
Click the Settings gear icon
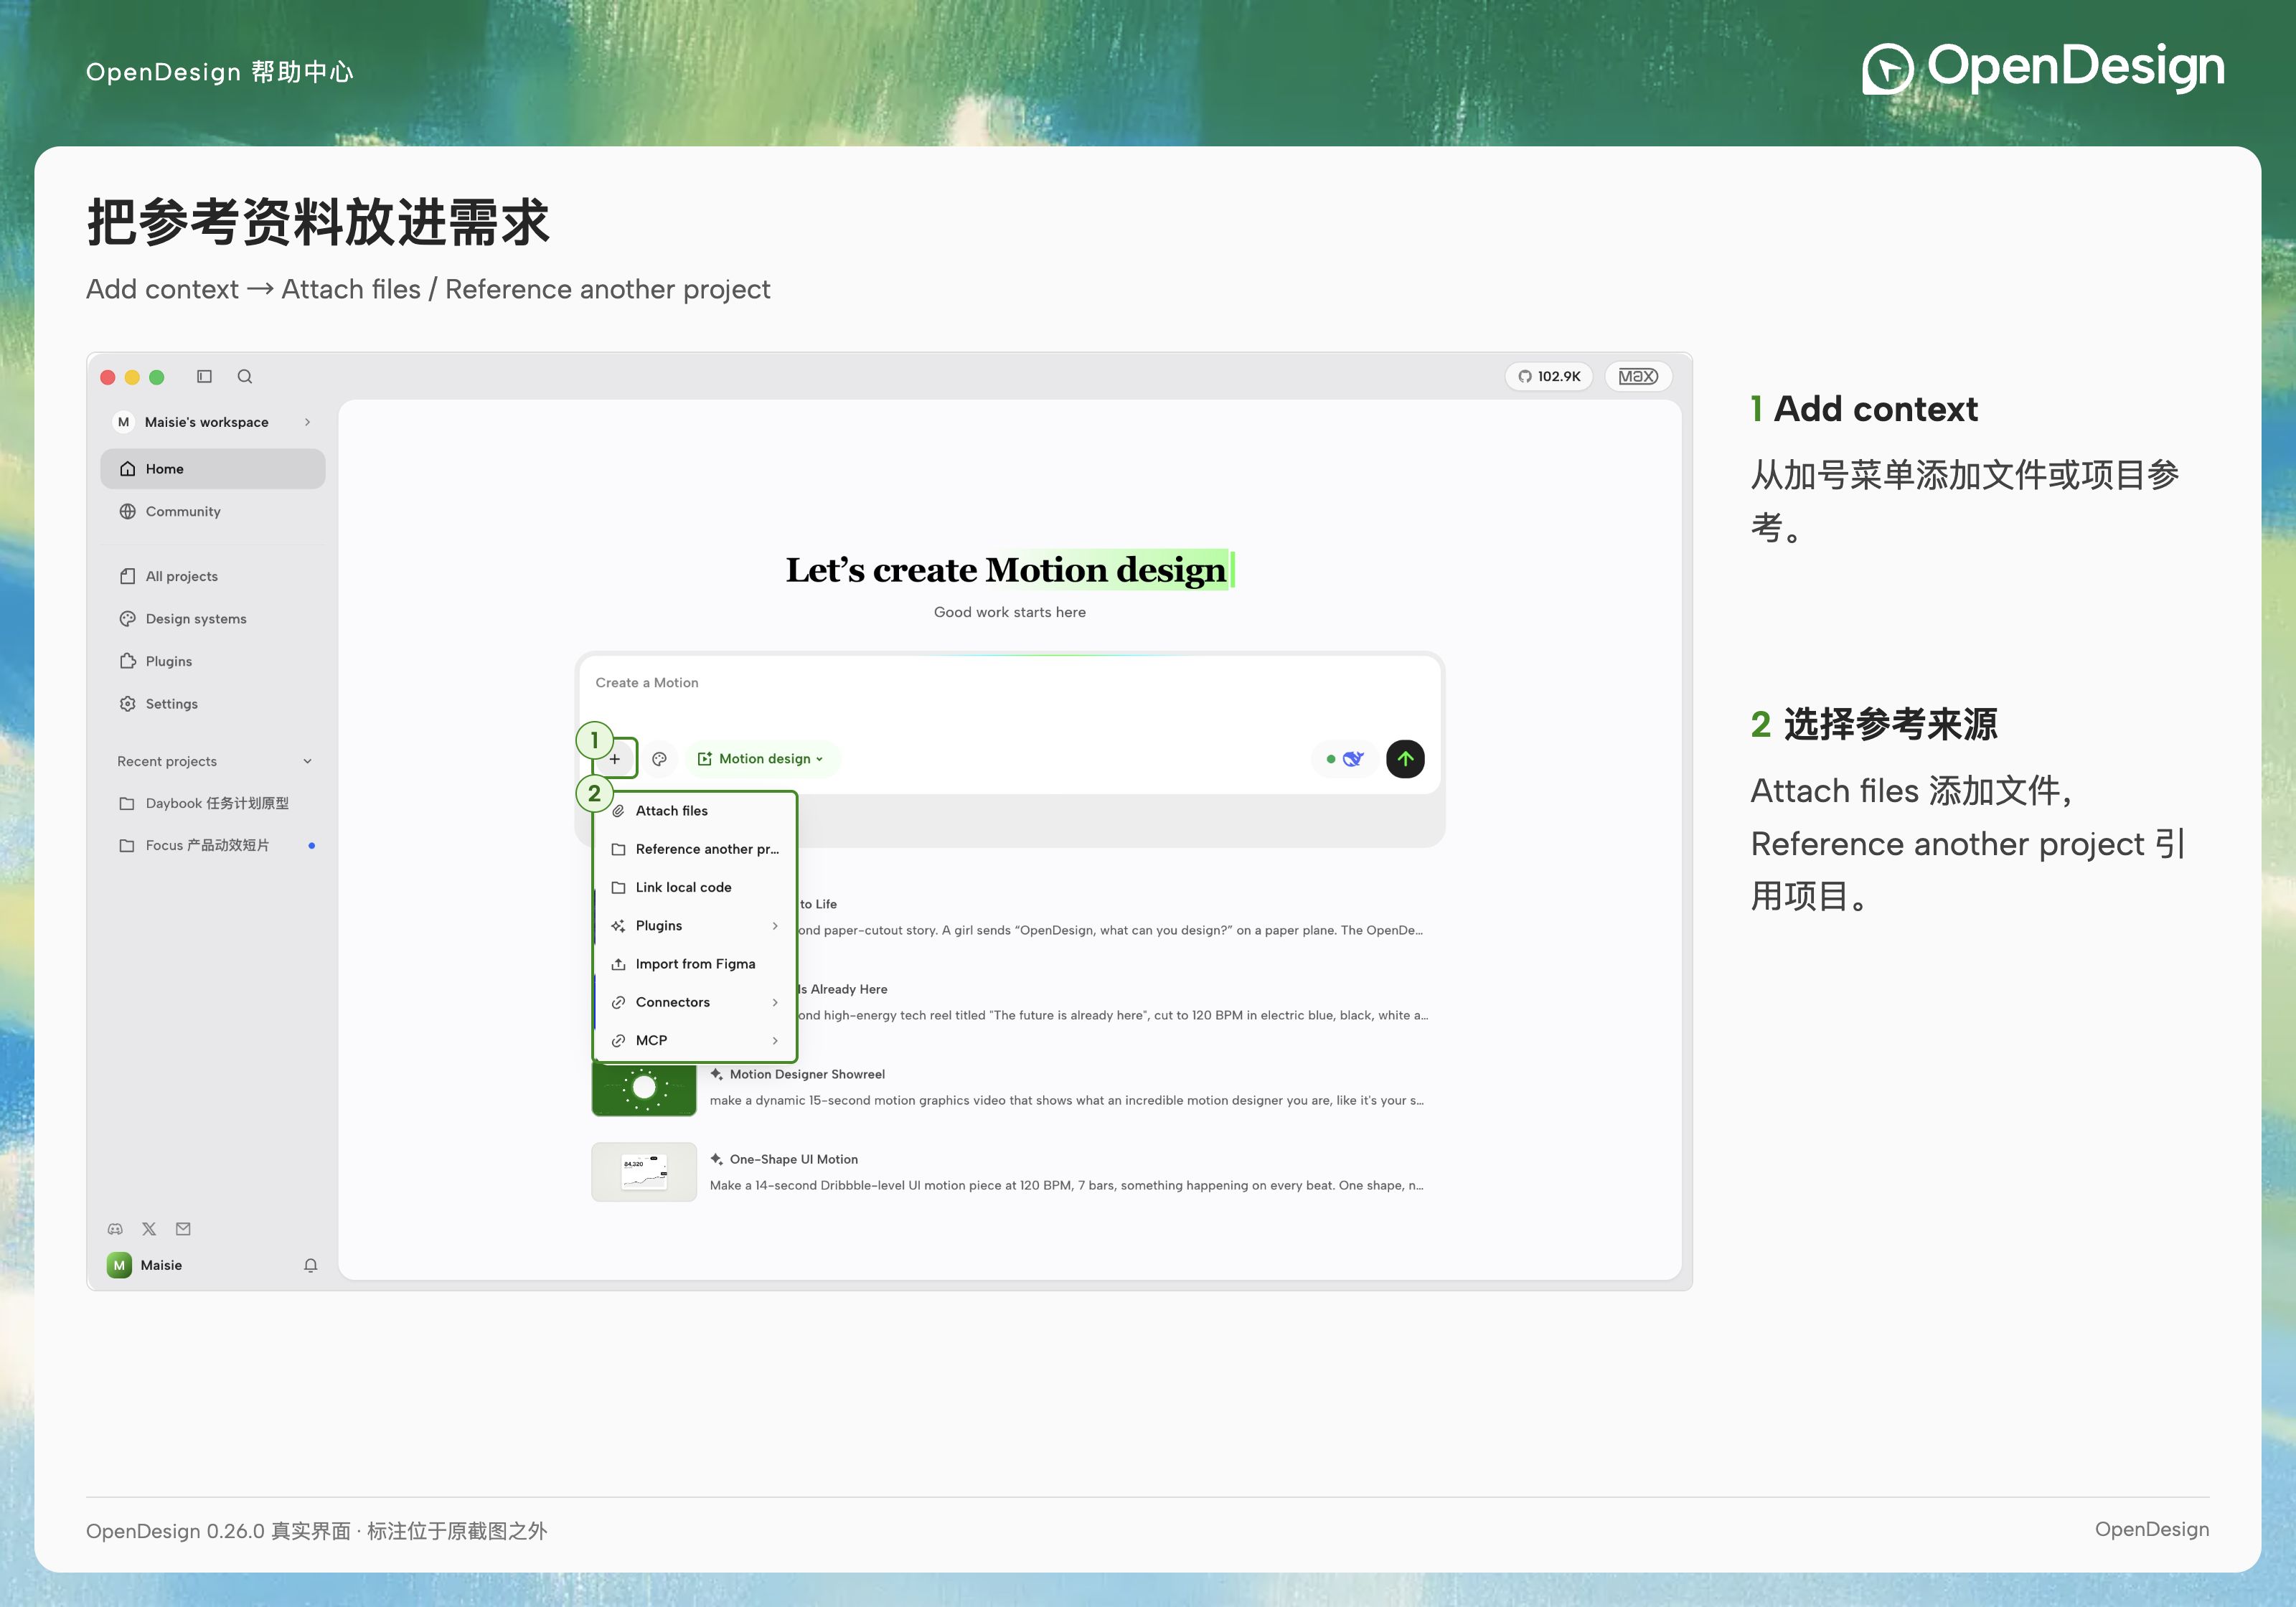tap(128, 704)
